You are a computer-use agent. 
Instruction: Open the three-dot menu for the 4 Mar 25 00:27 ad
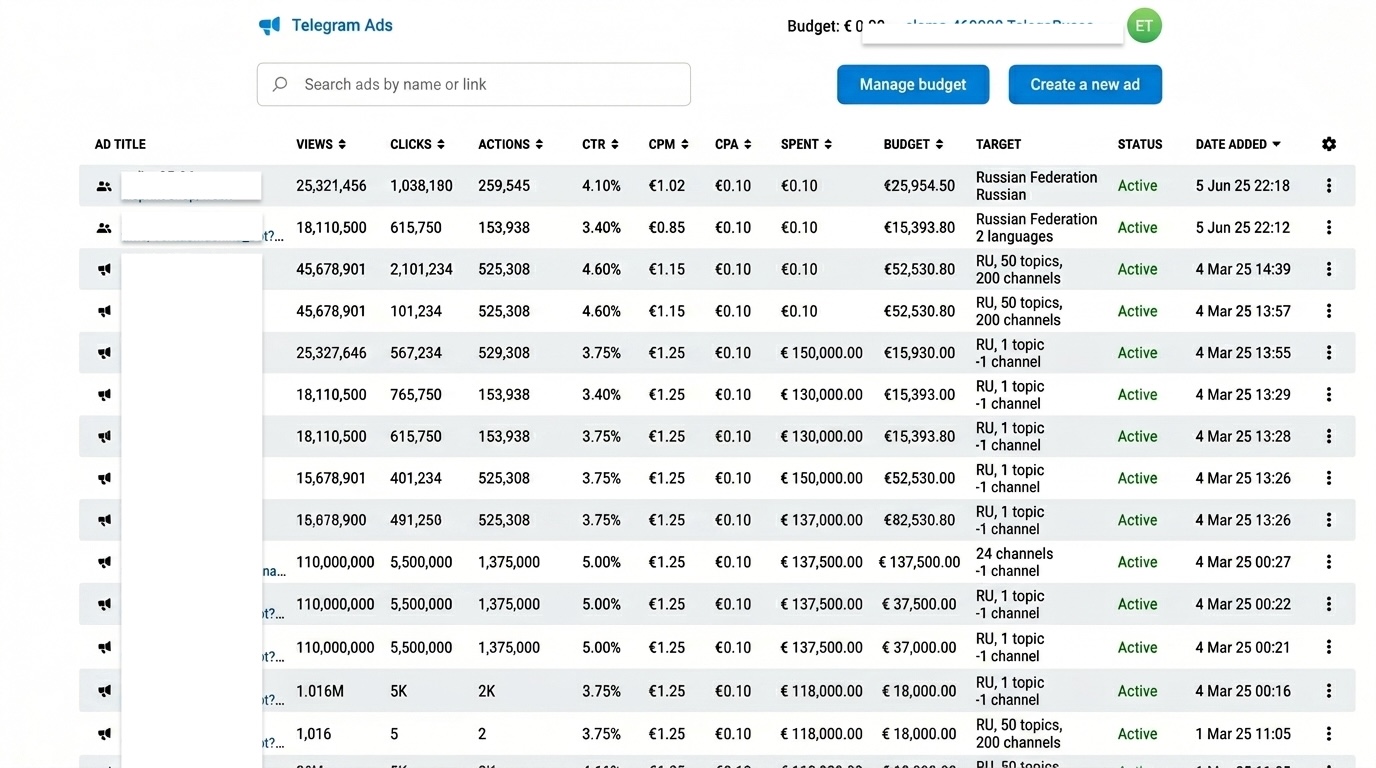click(x=1329, y=562)
